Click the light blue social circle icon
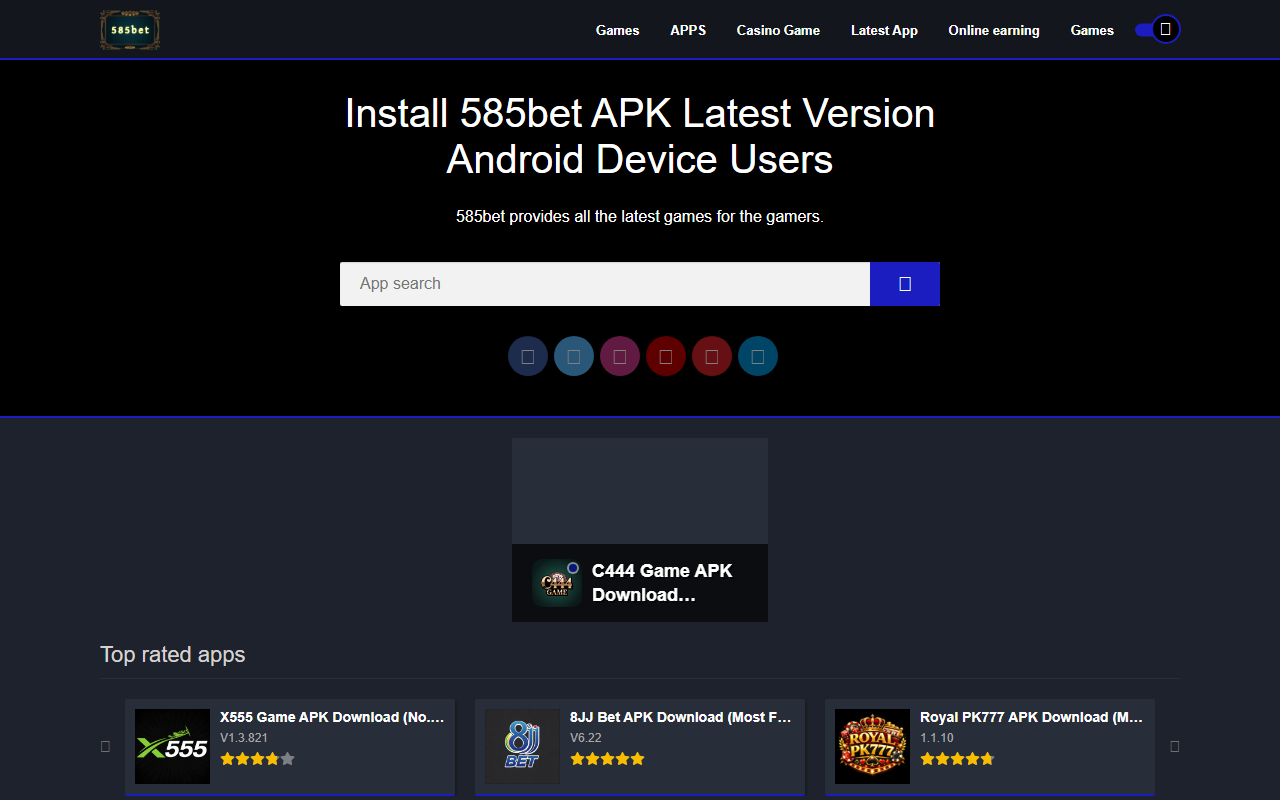 click(574, 356)
